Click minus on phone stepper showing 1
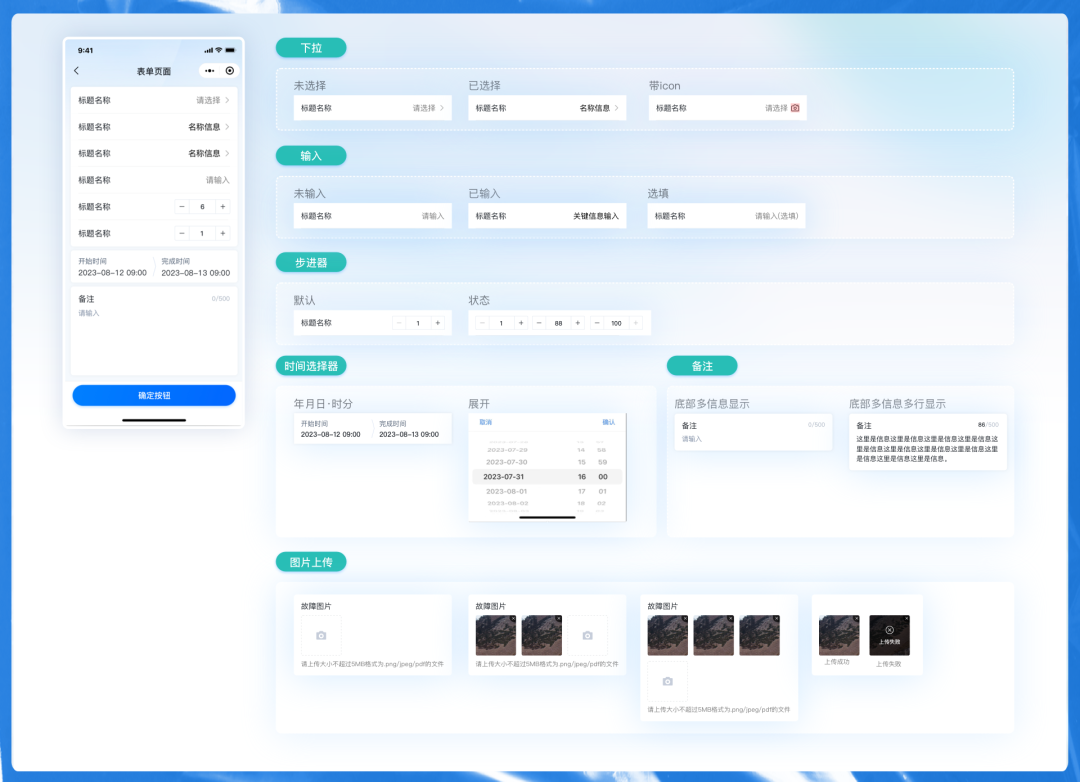1080x782 pixels. coord(182,234)
